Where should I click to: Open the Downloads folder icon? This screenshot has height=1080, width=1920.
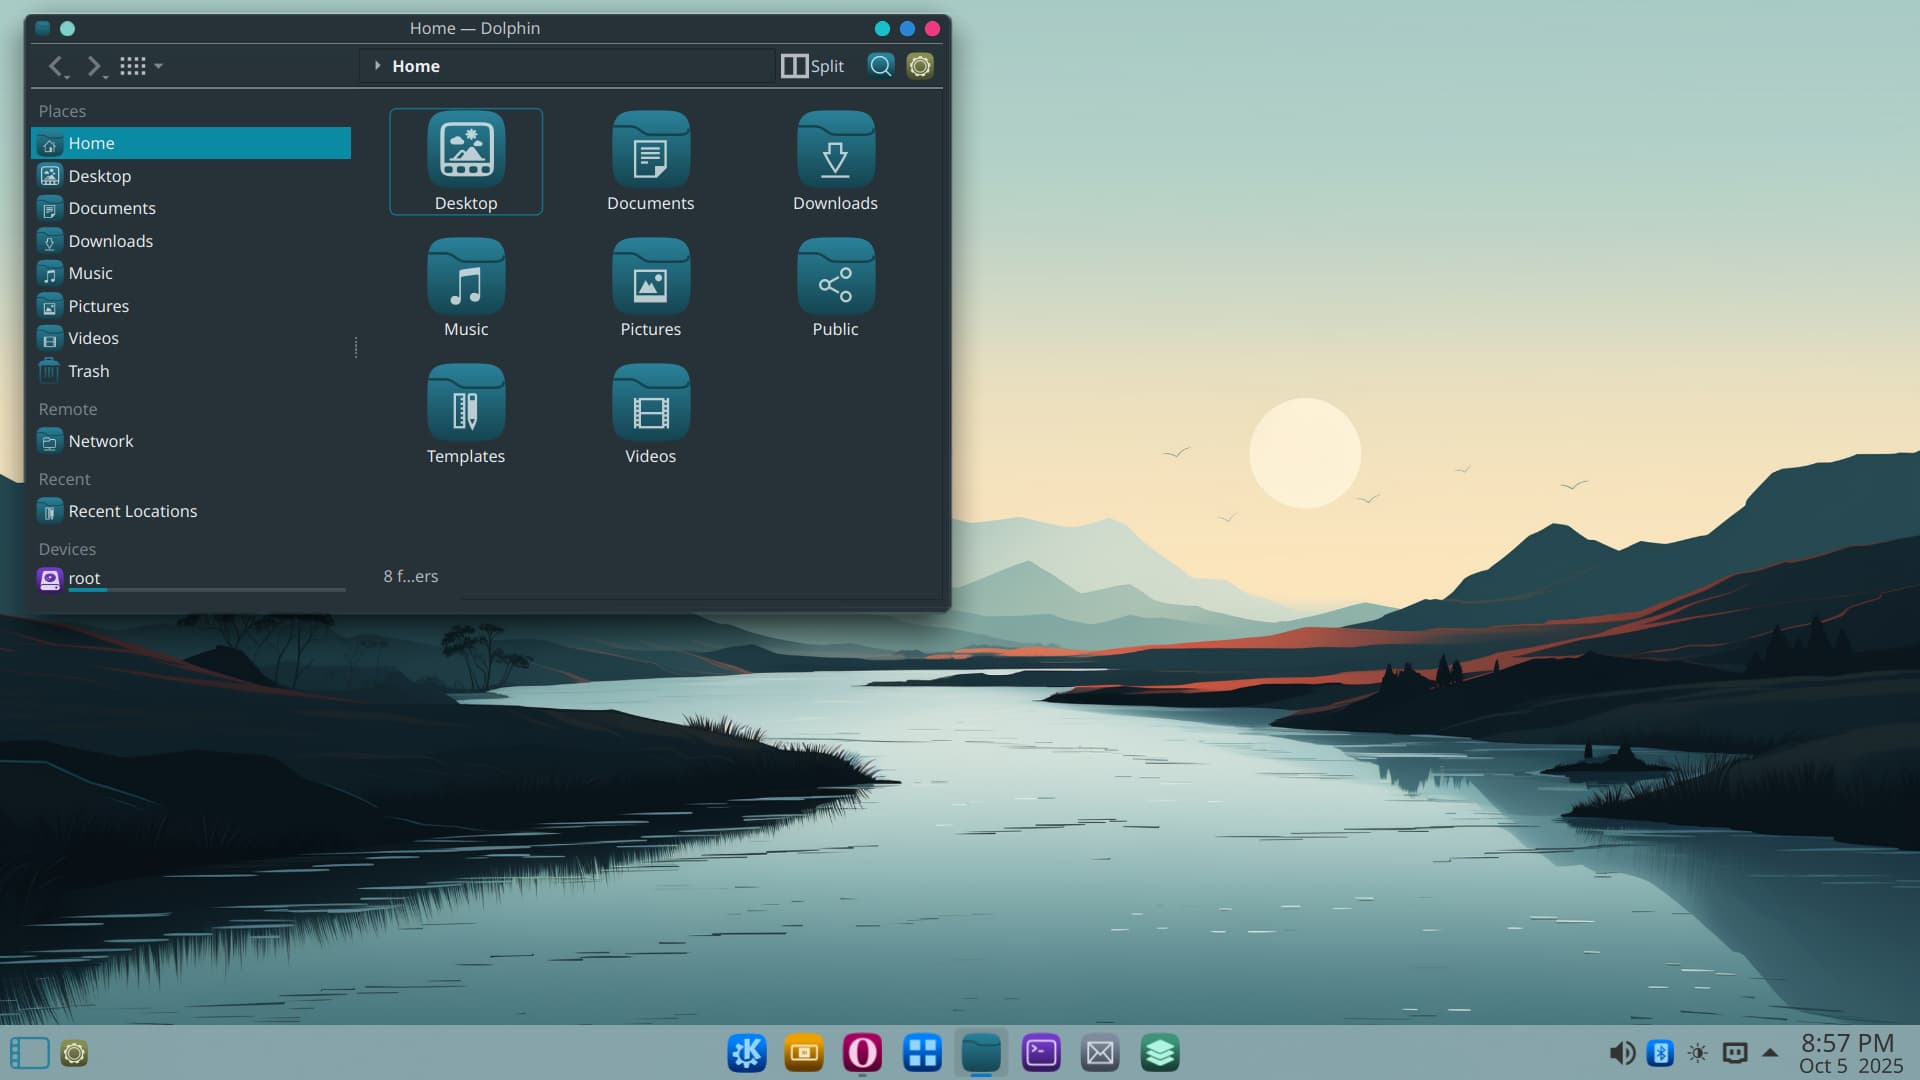[x=835, y=150]
